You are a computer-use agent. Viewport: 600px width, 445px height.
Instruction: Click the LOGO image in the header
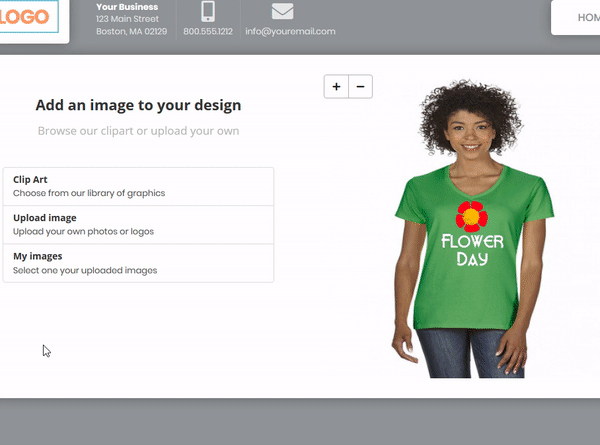[30, 17]
